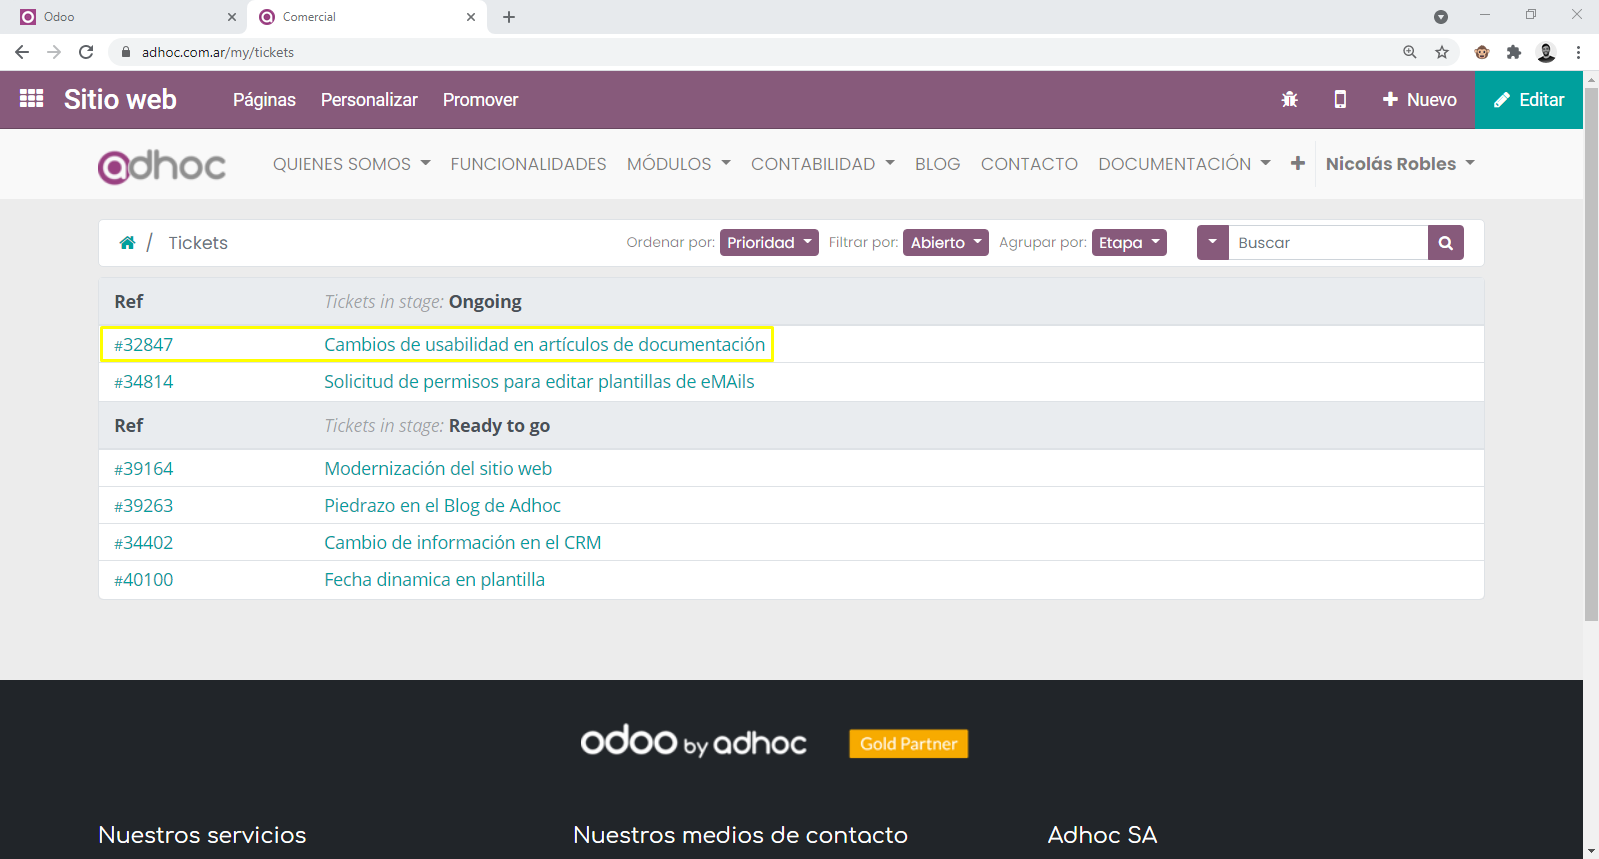The image size is (1599, 859).
Task: Open the Etapa grouping dropdown
Action: coord(1128,243)
